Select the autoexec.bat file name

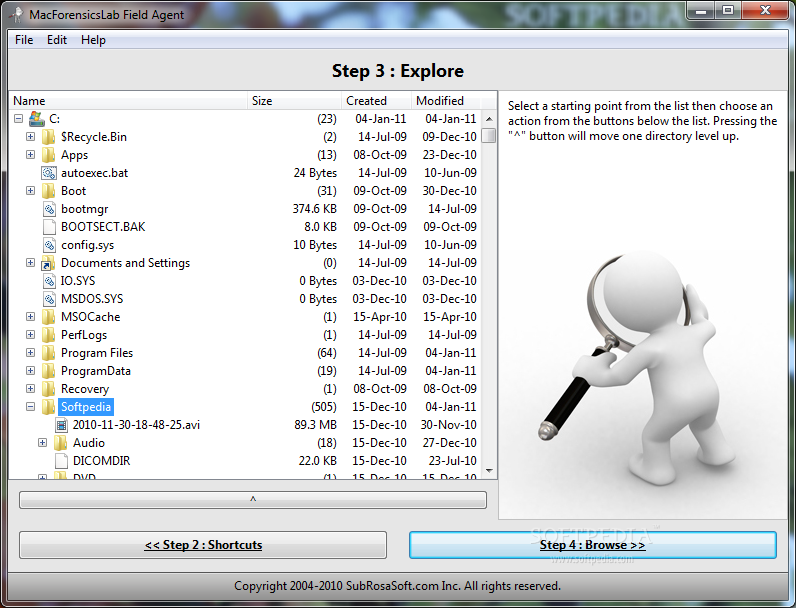click(x=94, y=173)
